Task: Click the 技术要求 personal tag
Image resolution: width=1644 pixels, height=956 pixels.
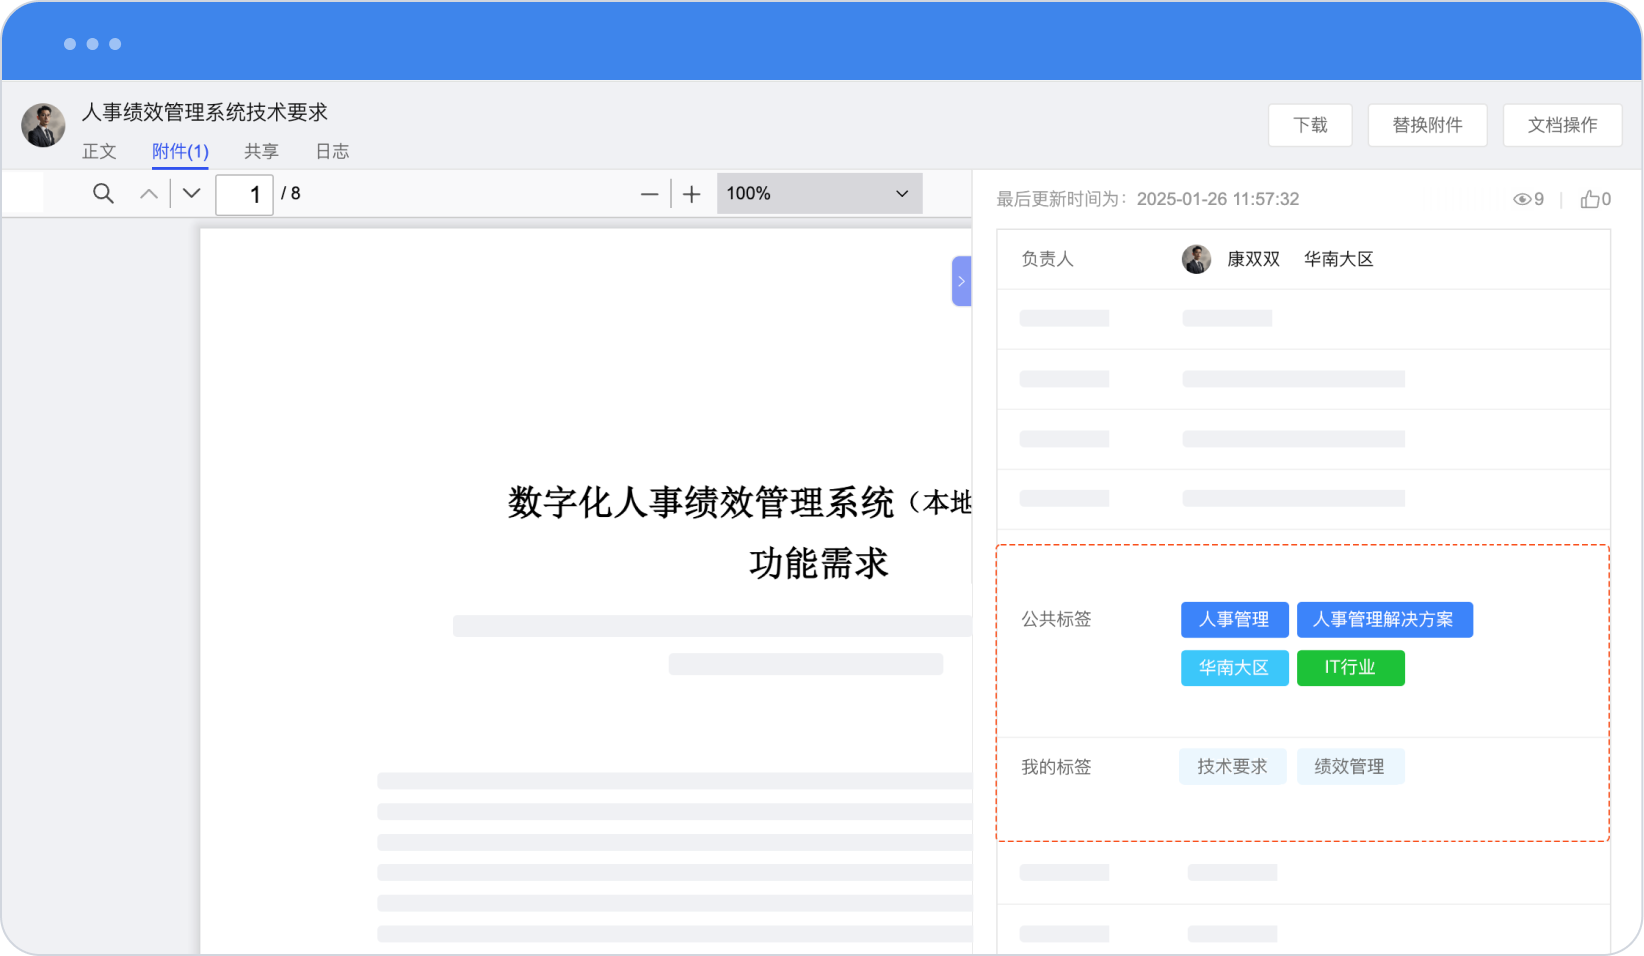Action: (1232, 767)
